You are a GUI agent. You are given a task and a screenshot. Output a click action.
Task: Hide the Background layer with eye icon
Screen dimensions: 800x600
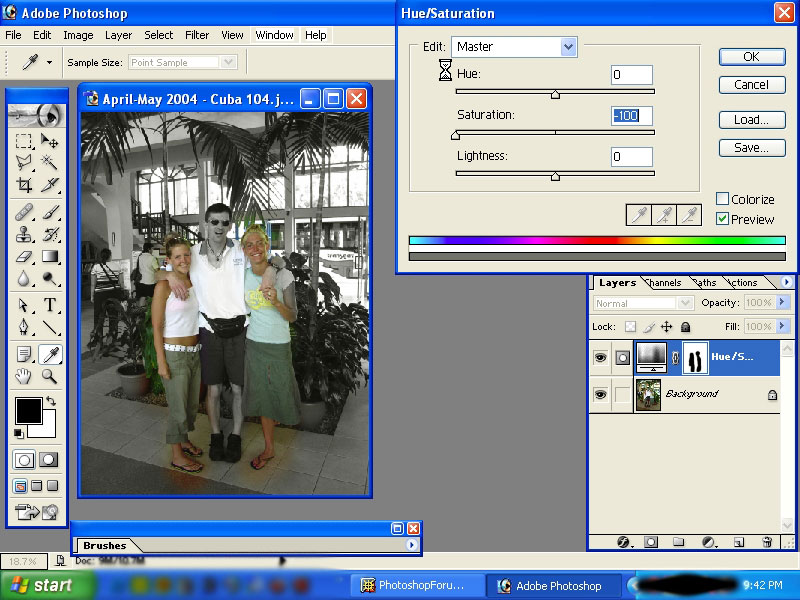click(600, 395)
